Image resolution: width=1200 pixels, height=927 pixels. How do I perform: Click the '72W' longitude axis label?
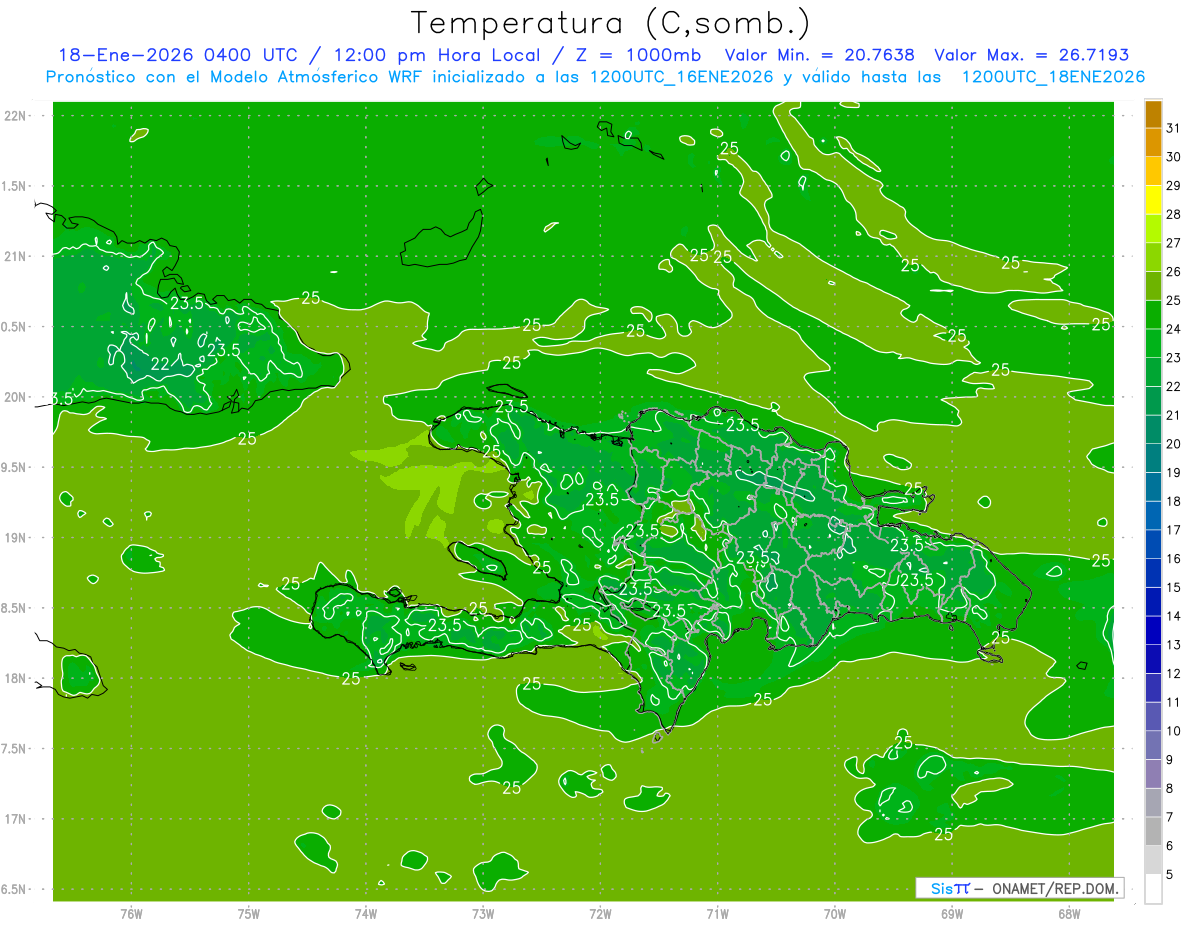coord(600,913)
